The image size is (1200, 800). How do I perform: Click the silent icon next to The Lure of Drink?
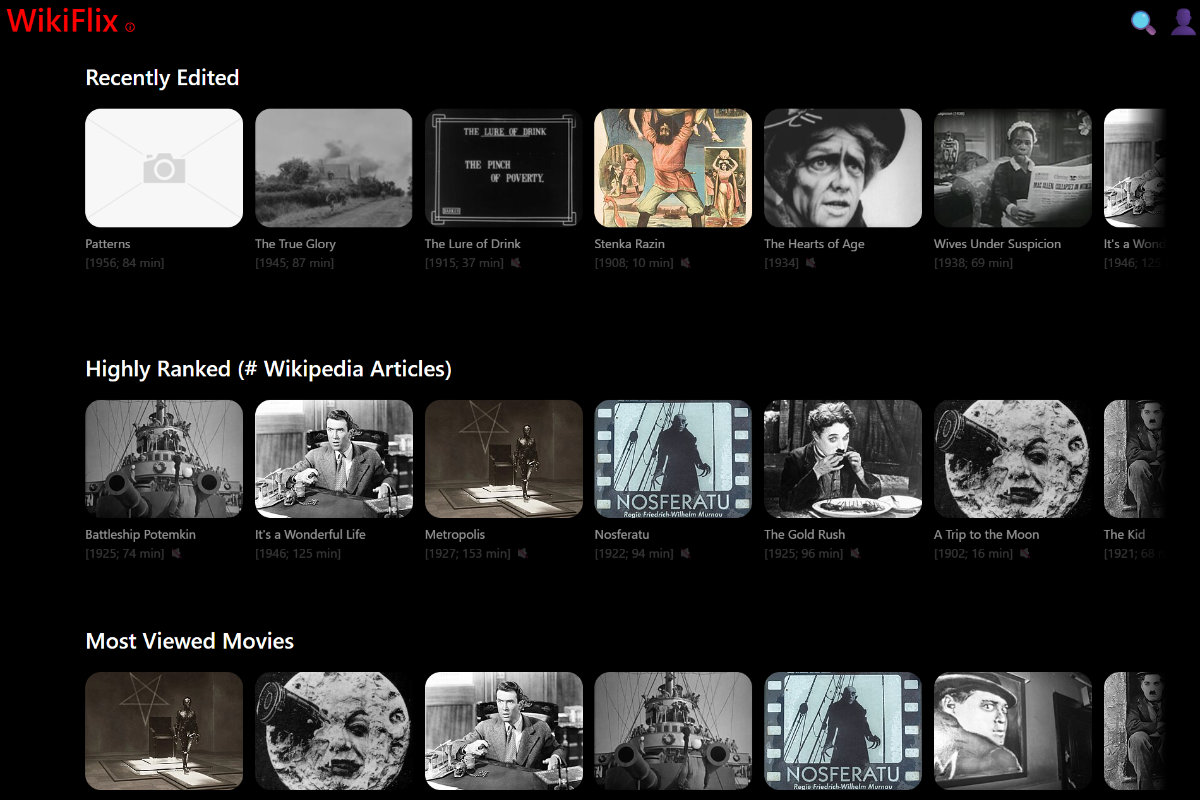coord(516,263)
